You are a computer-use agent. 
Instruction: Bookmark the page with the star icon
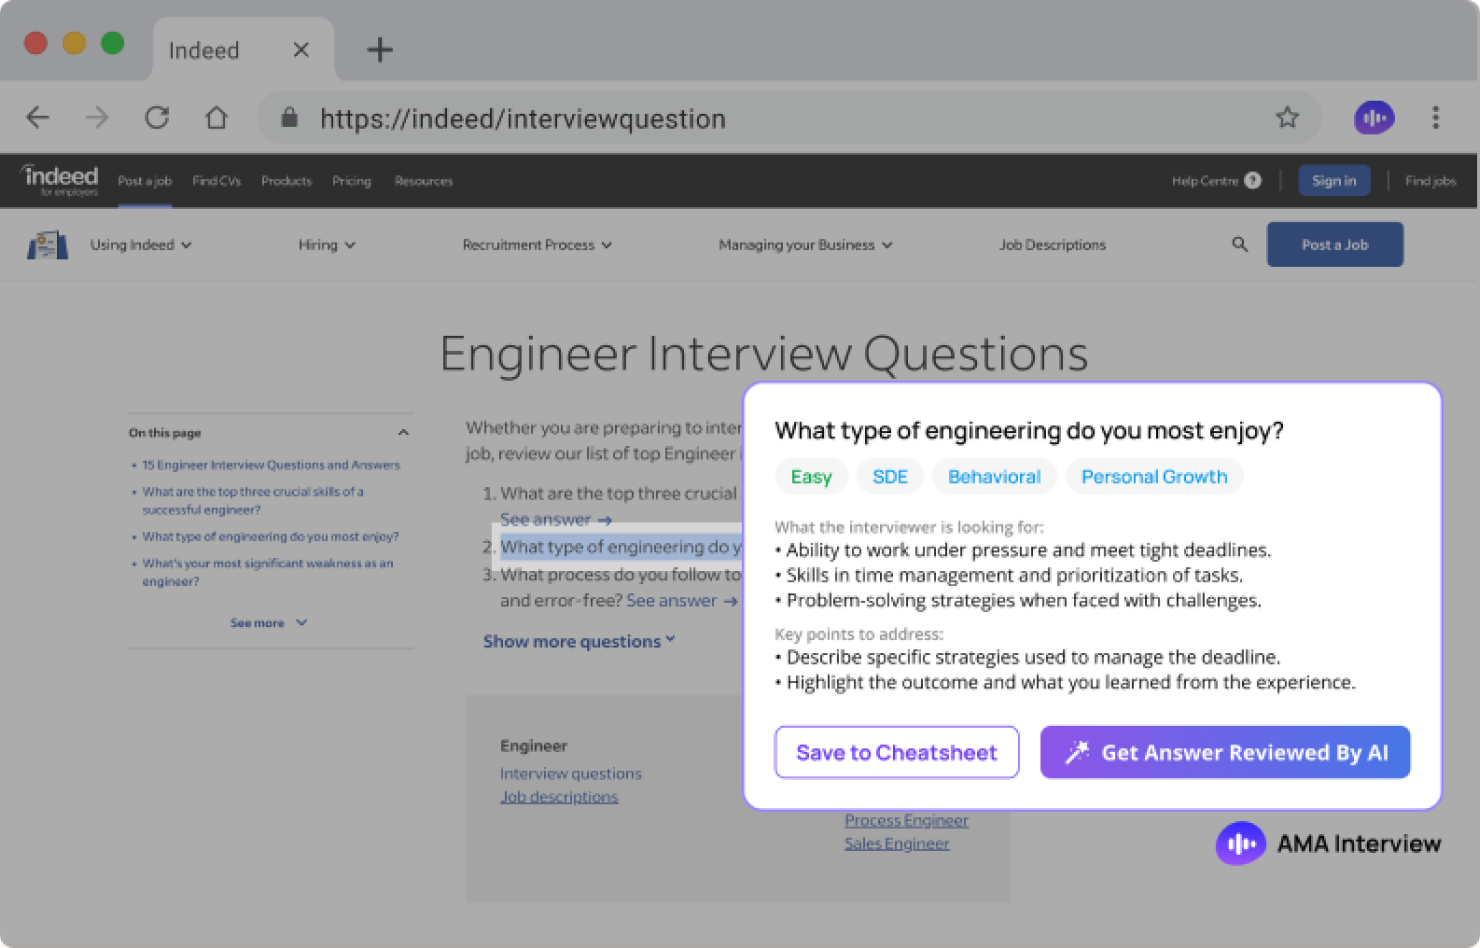(x=1287, y=118)
